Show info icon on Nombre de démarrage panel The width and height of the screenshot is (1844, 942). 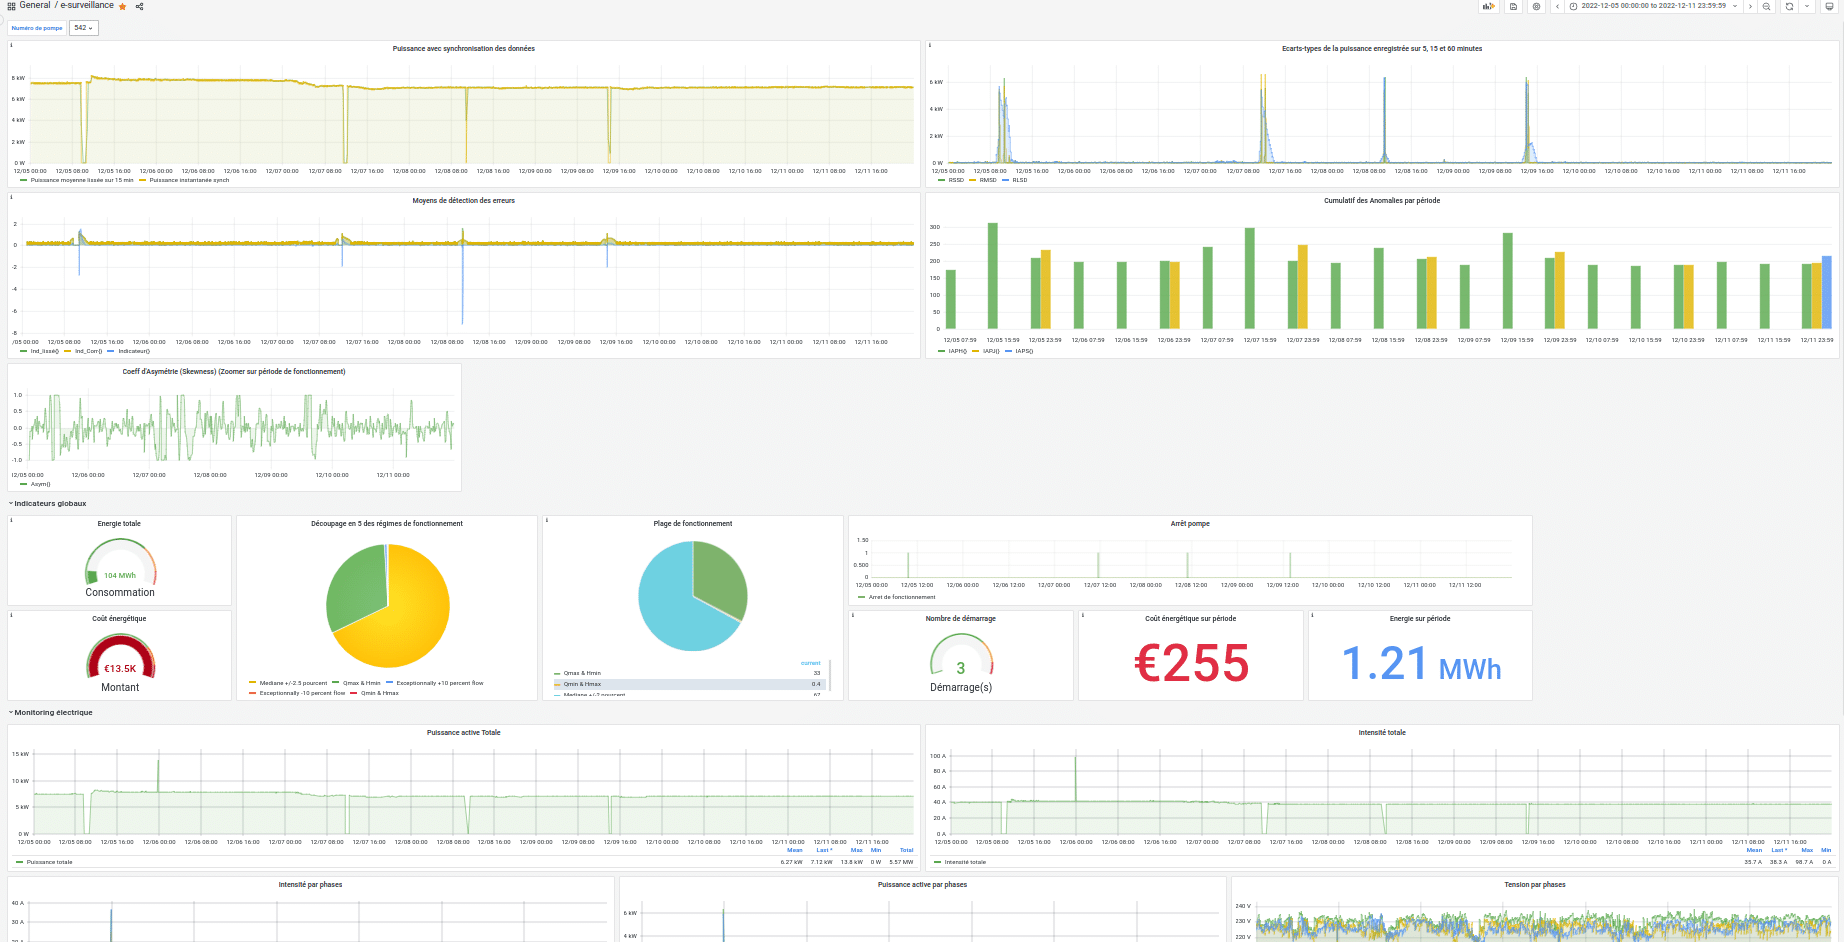click(x=853, y=615)
